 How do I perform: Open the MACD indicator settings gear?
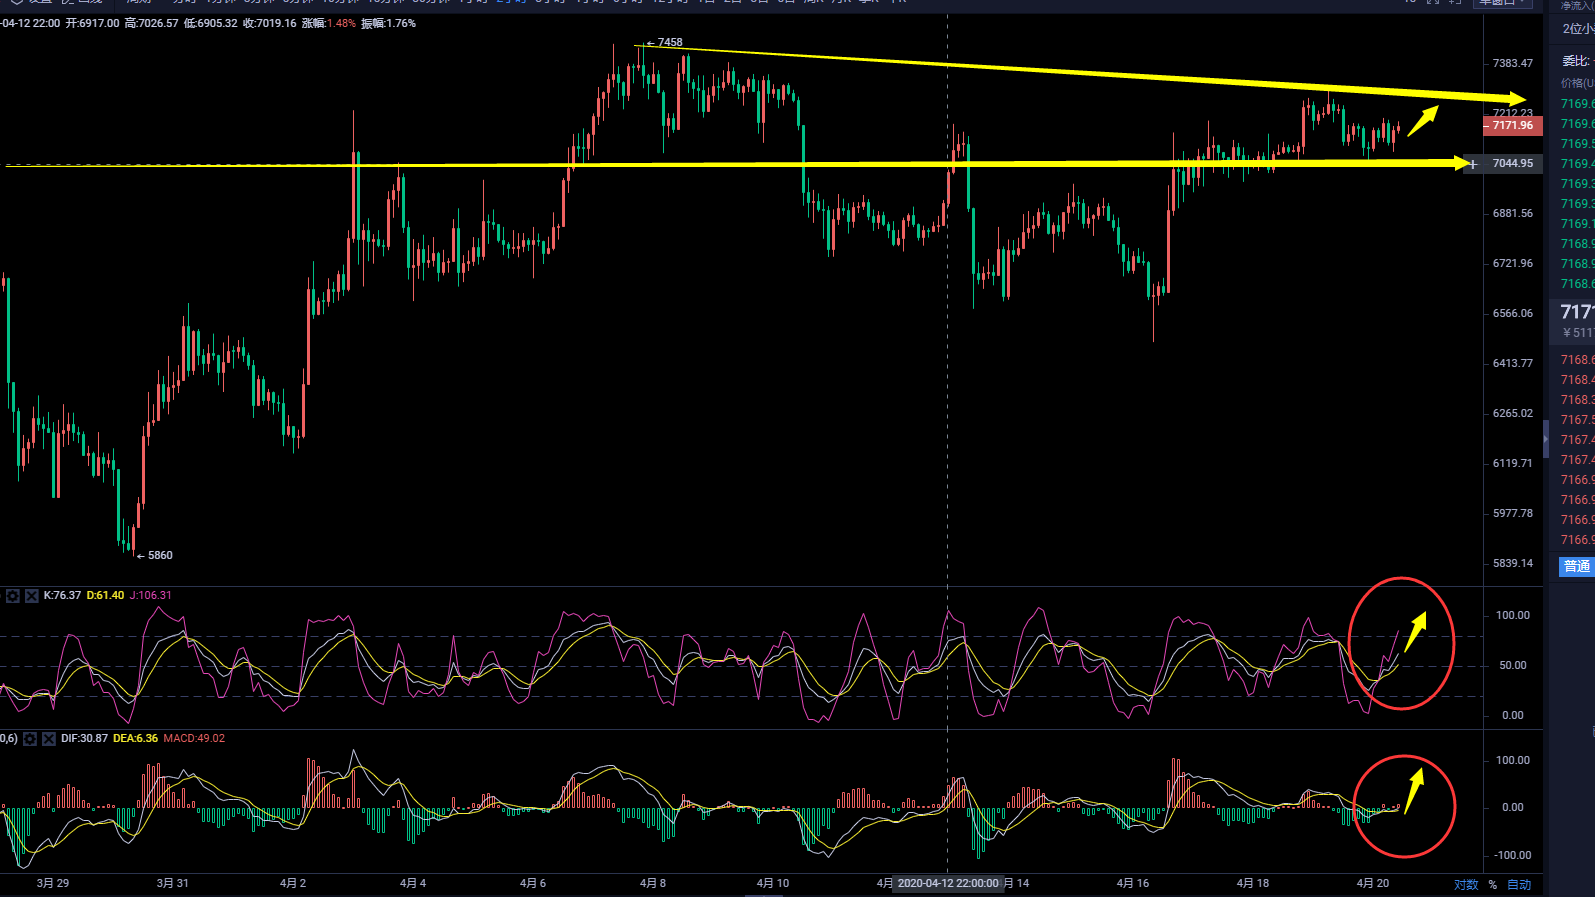30,739
